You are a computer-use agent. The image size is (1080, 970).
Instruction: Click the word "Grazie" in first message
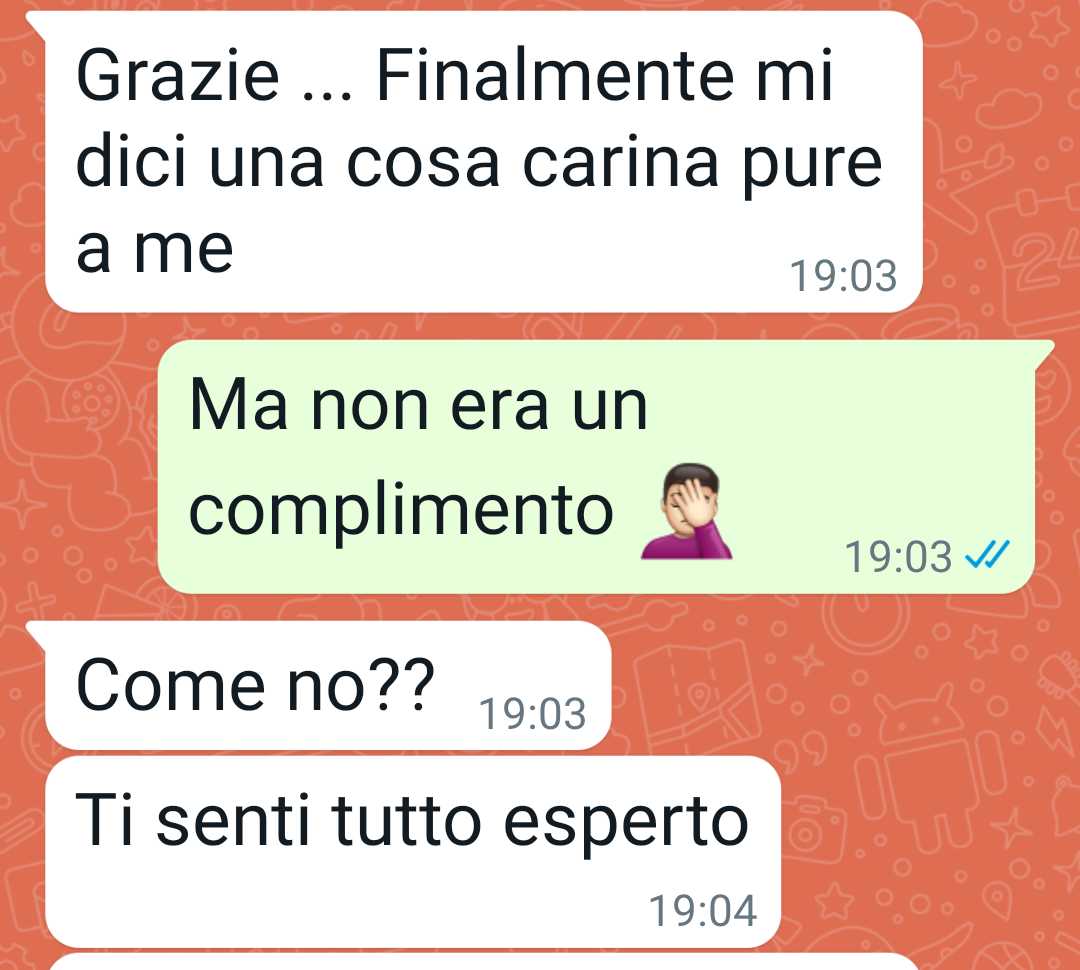point(178,76)
